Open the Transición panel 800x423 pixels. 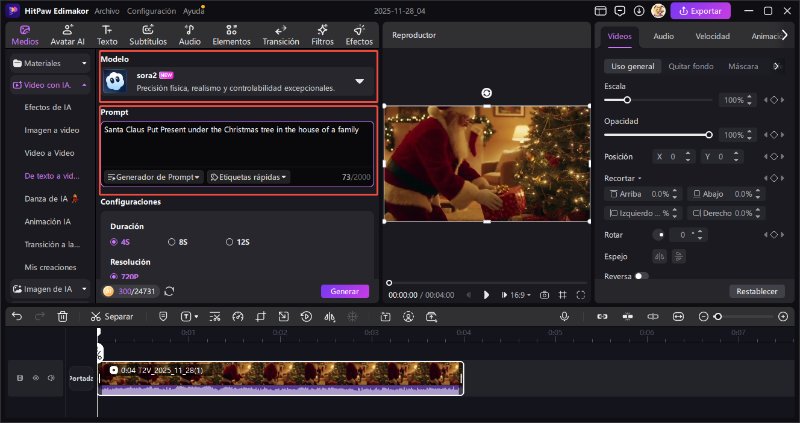pos(281,35)
